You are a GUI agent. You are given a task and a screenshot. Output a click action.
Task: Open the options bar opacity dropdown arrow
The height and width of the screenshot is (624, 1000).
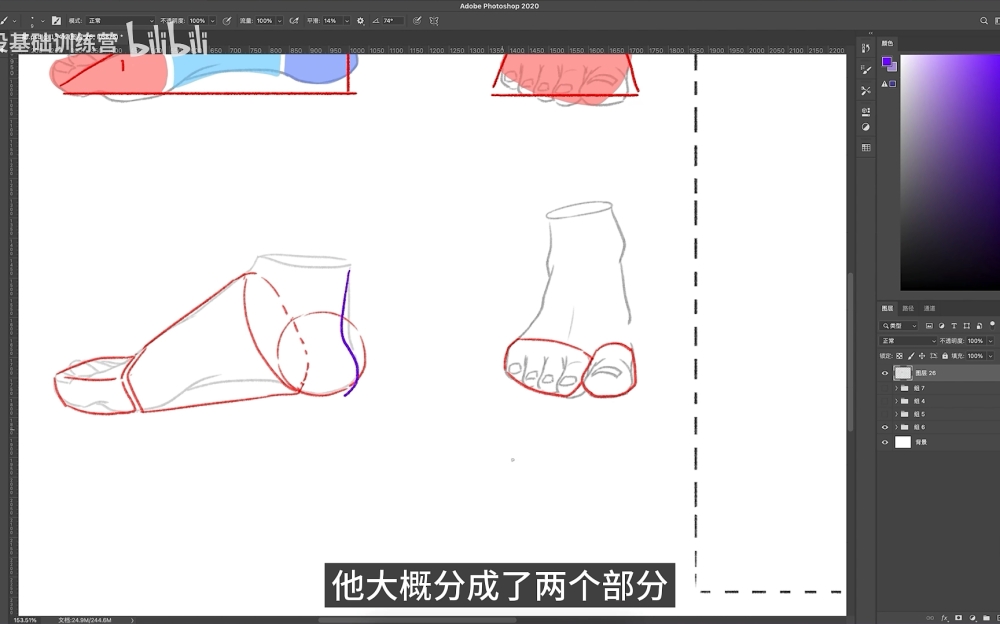pyautogui.click(x=212, y=21)
